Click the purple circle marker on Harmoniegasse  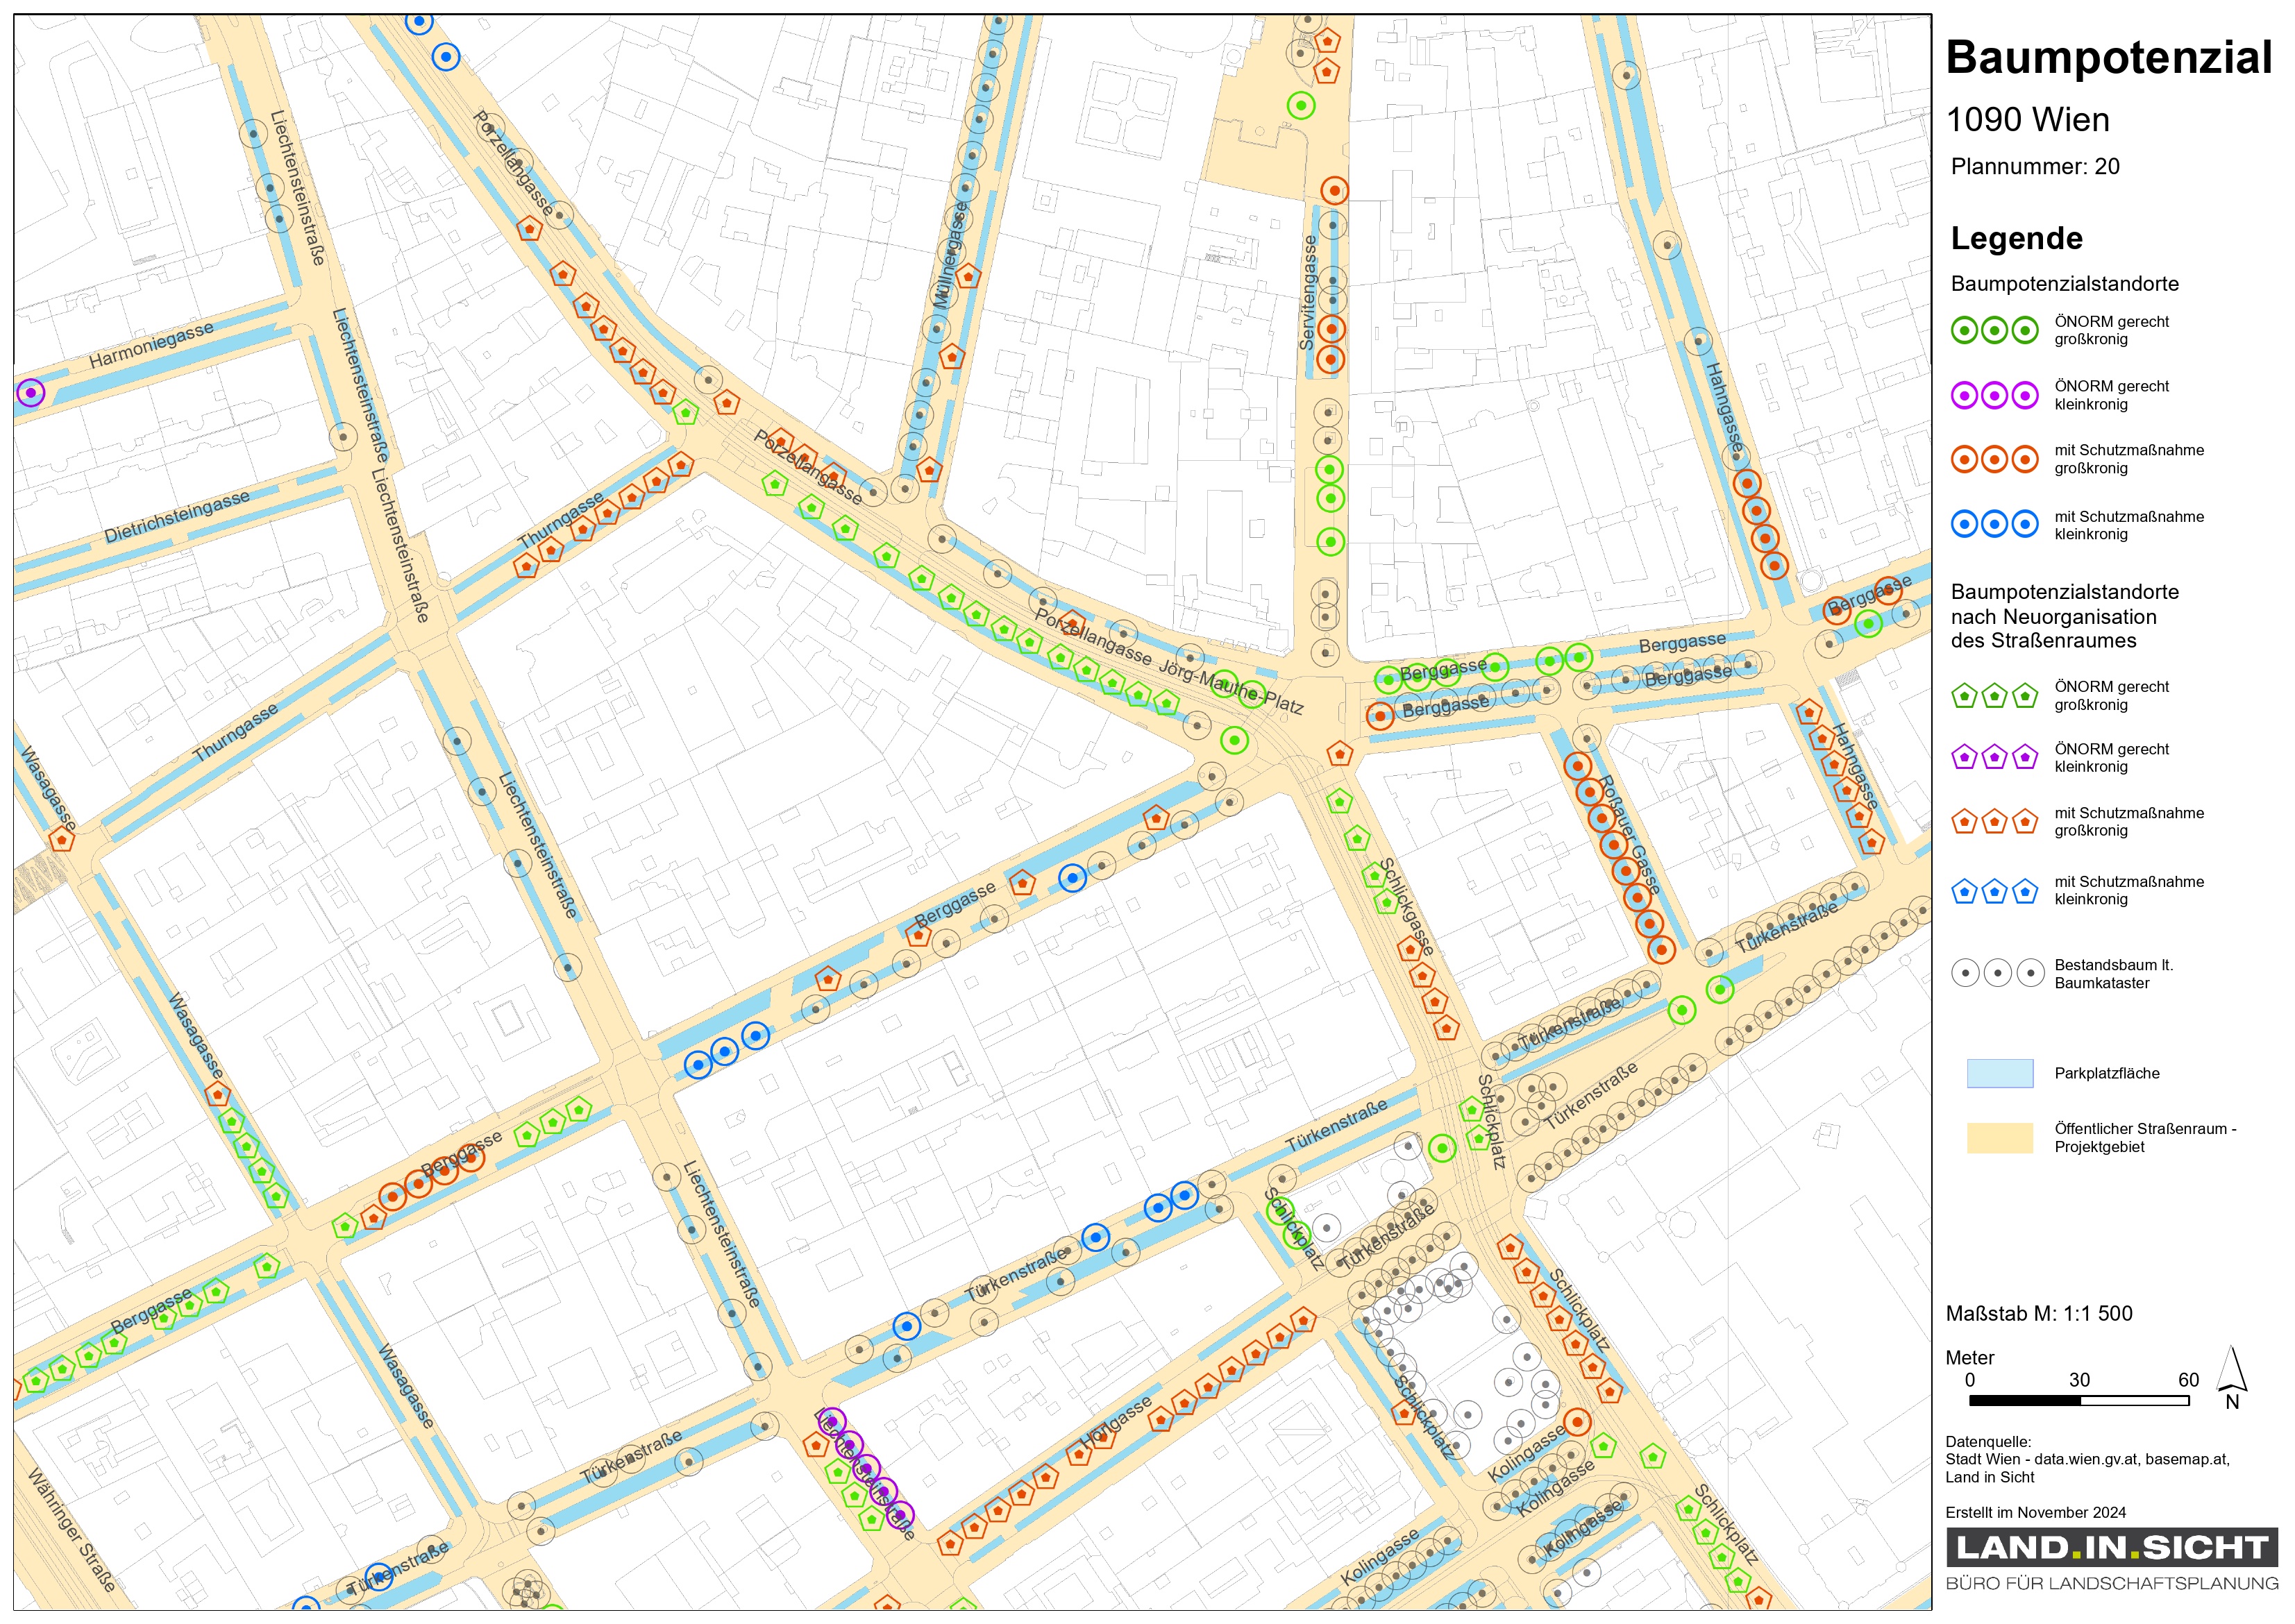click(x=31, y=393)
